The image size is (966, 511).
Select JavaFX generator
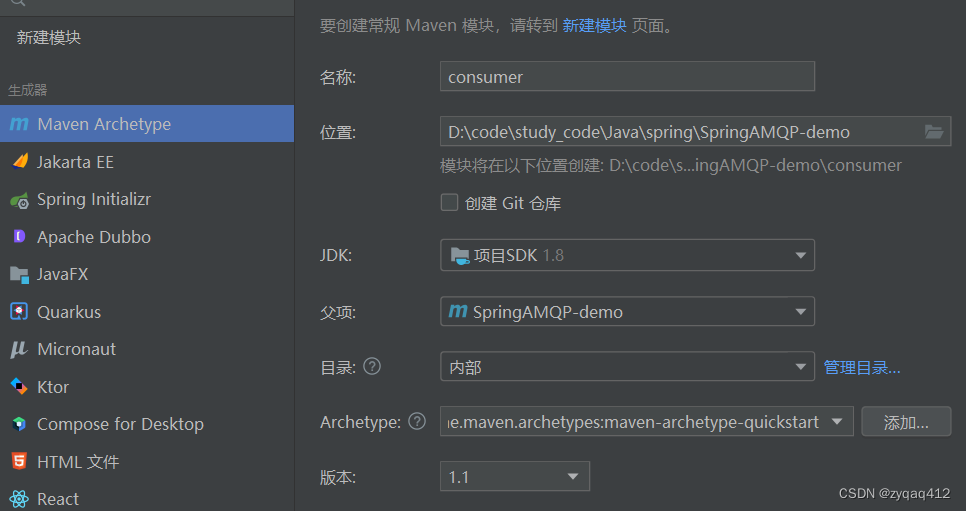coord(147,274)
